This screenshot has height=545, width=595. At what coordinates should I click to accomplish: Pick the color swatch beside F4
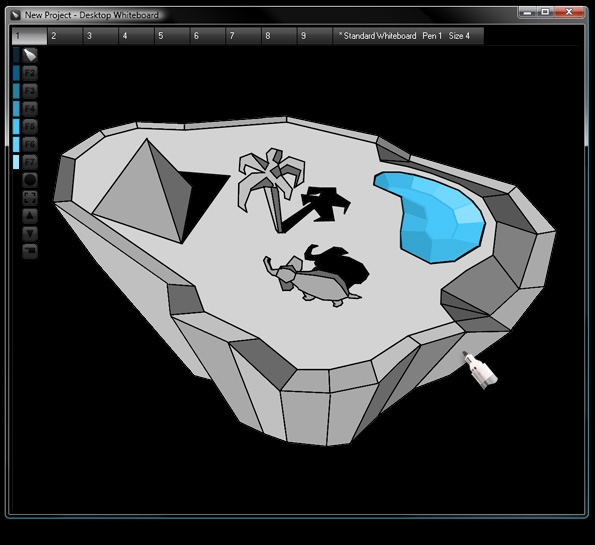(16, 109)
